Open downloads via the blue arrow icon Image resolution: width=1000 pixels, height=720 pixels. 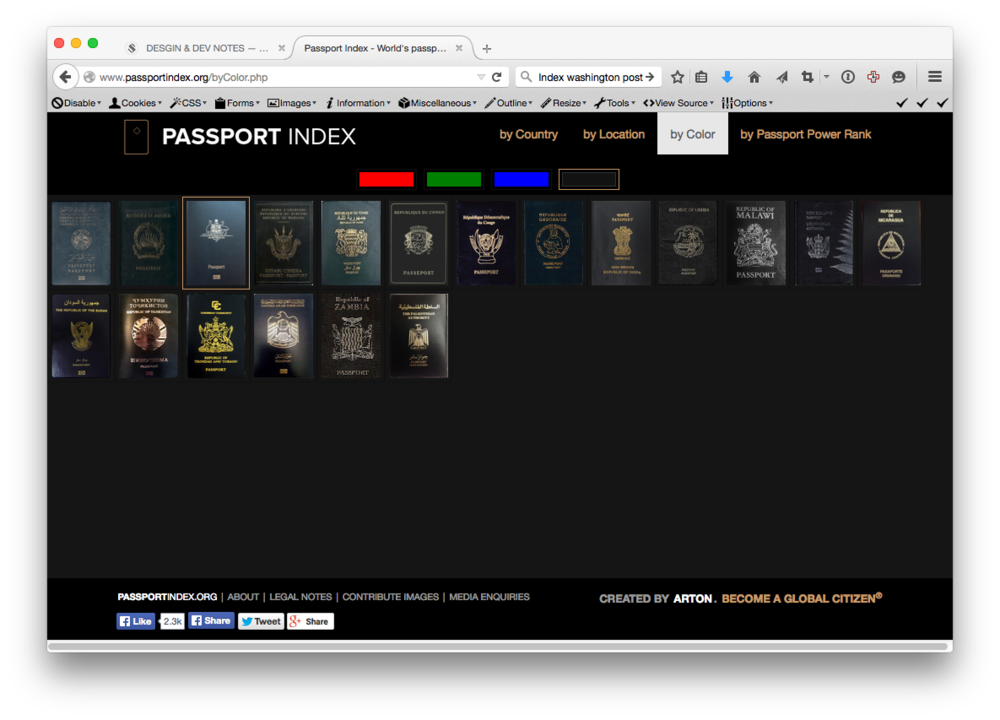tap(727, 76)
